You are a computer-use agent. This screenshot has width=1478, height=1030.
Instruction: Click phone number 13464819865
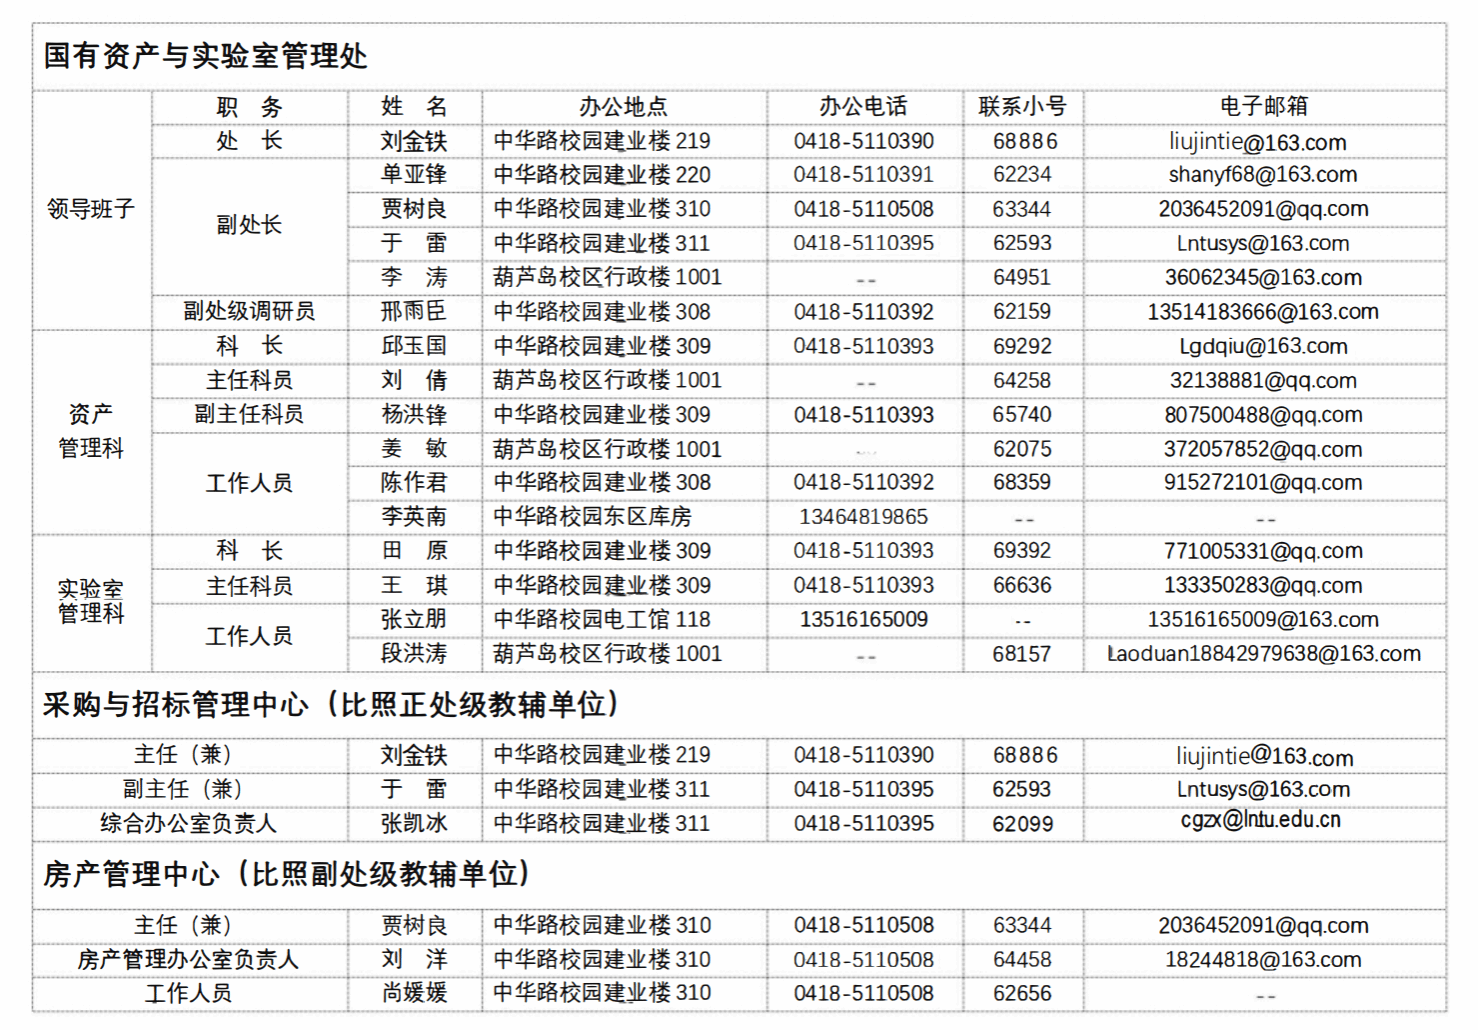click(863, 517)
